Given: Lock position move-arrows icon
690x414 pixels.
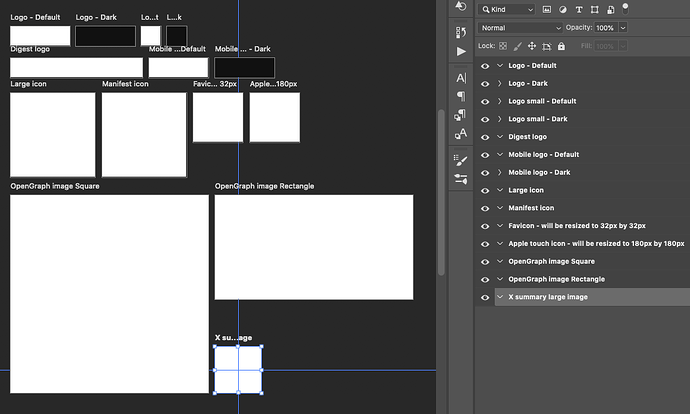Looking at the screenshot, I should (x=532, y=46).
